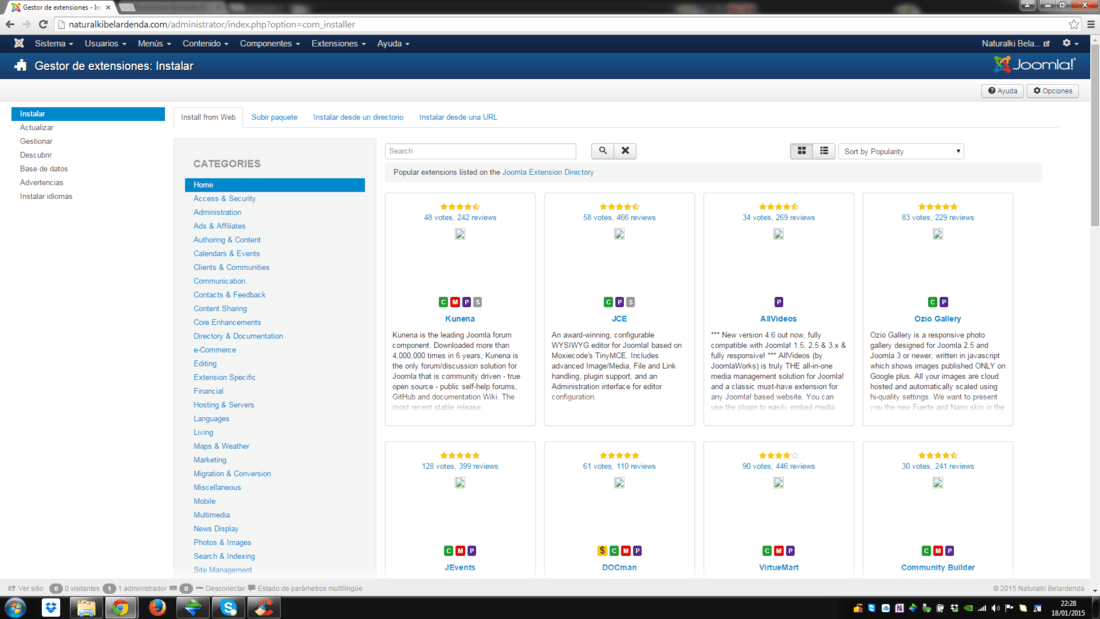Focus the extensions Search input field
The width and height of the screenshot is (1100, 619).
click(481, 151)
